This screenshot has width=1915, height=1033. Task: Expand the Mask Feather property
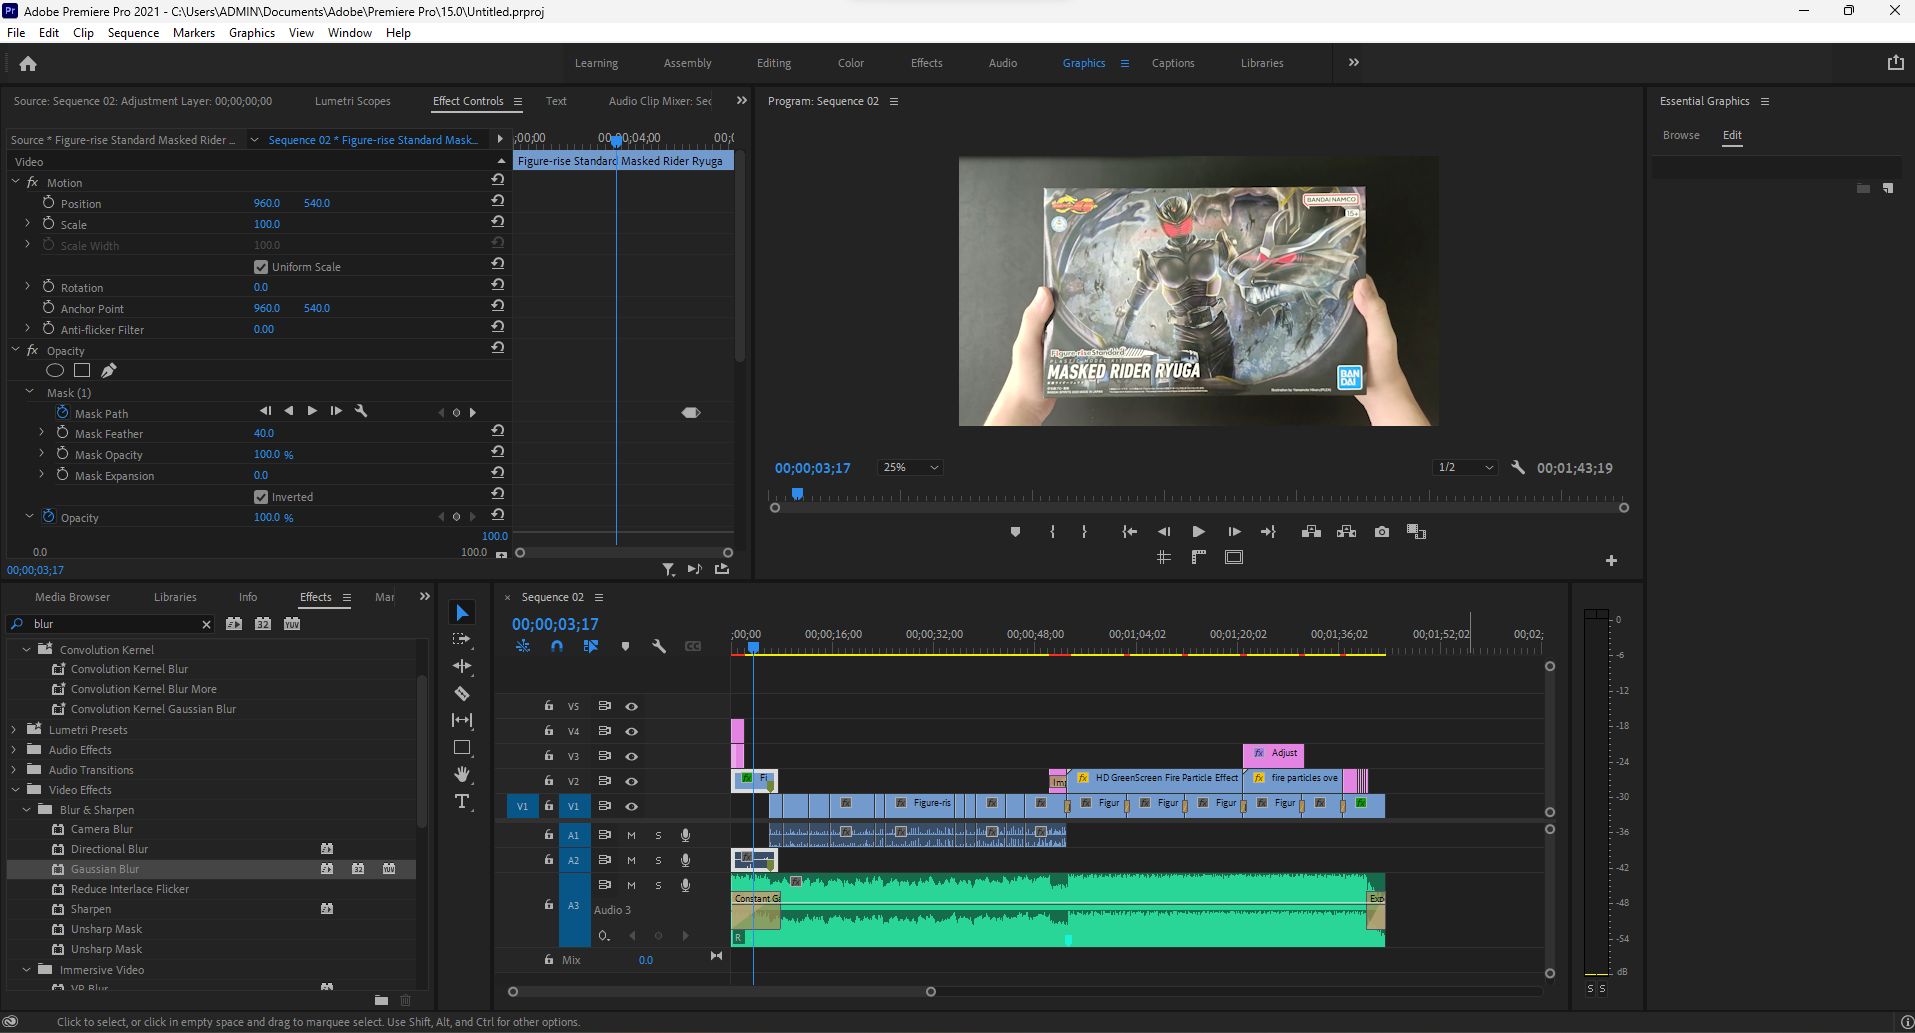click(41, 433)
